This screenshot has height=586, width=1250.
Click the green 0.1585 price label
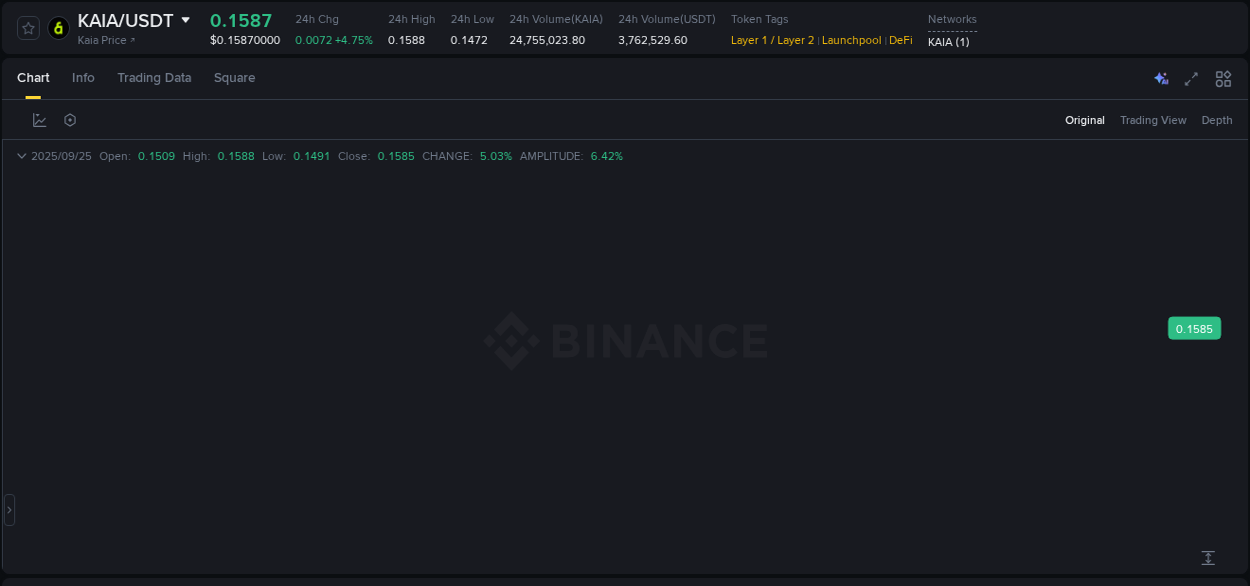[x=1194, y=328]
